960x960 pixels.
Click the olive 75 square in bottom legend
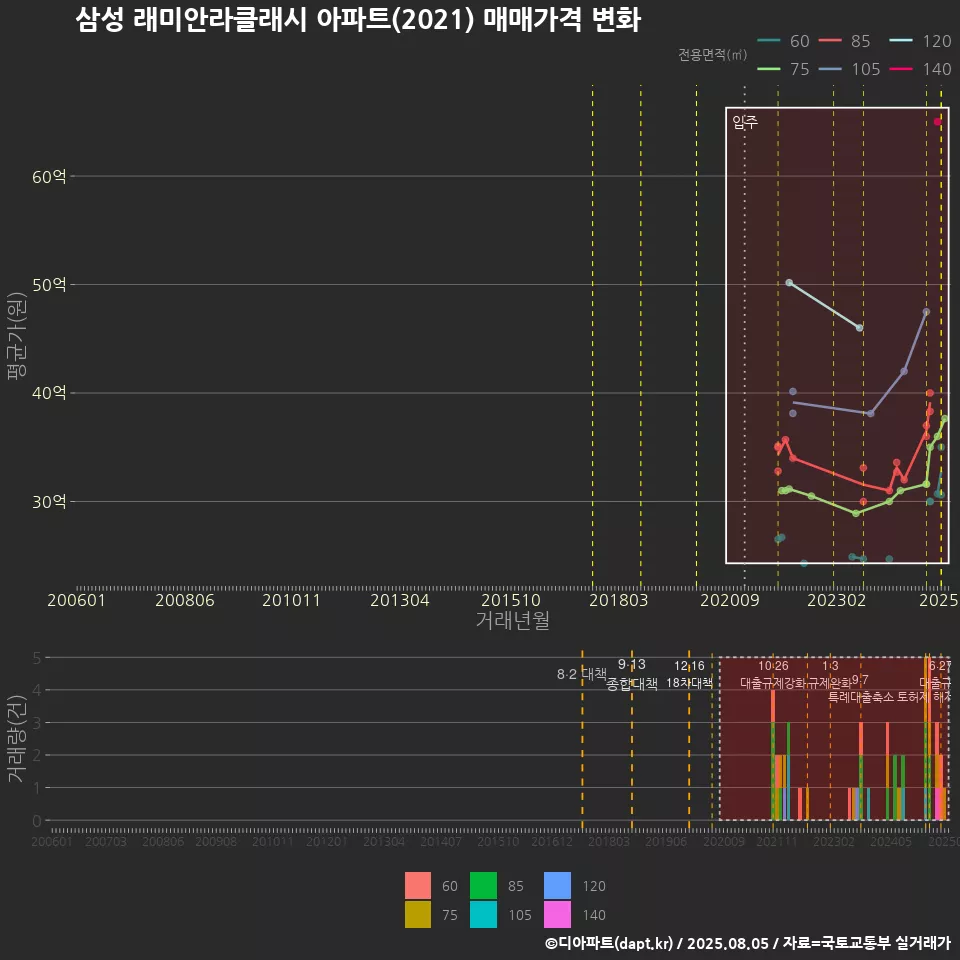pos(418,914)
